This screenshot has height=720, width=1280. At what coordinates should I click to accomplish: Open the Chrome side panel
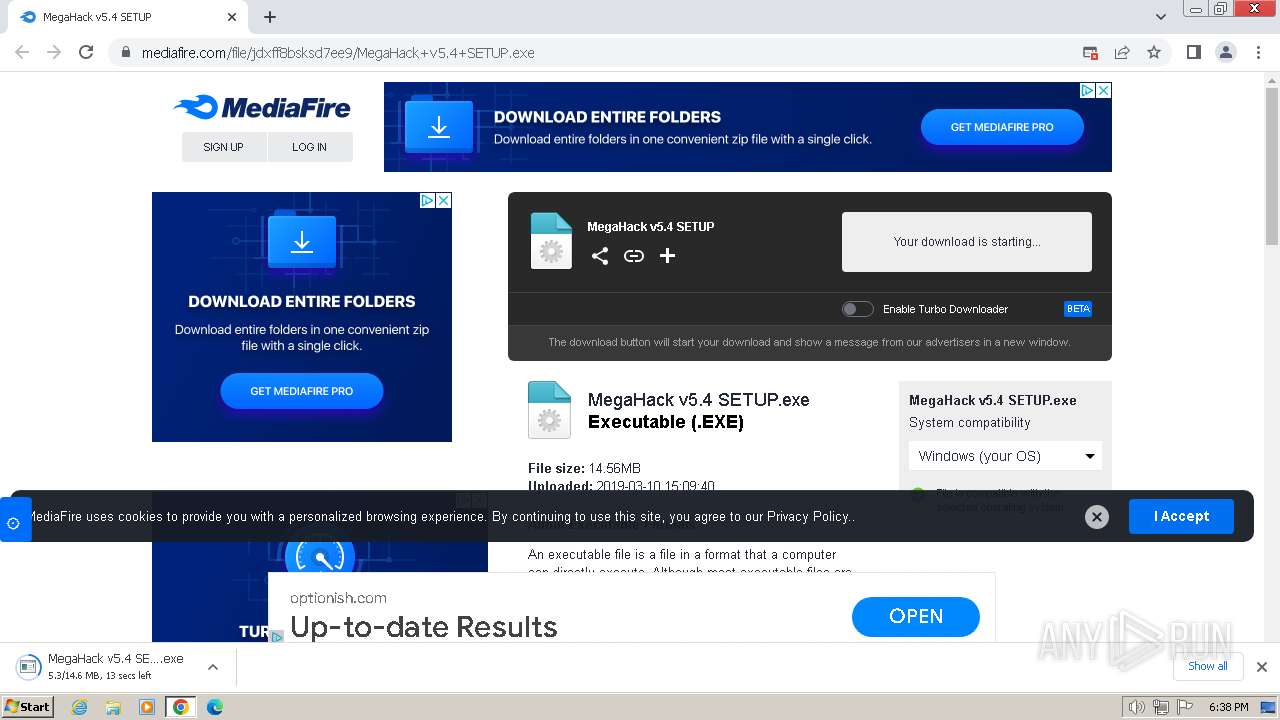1193,52
